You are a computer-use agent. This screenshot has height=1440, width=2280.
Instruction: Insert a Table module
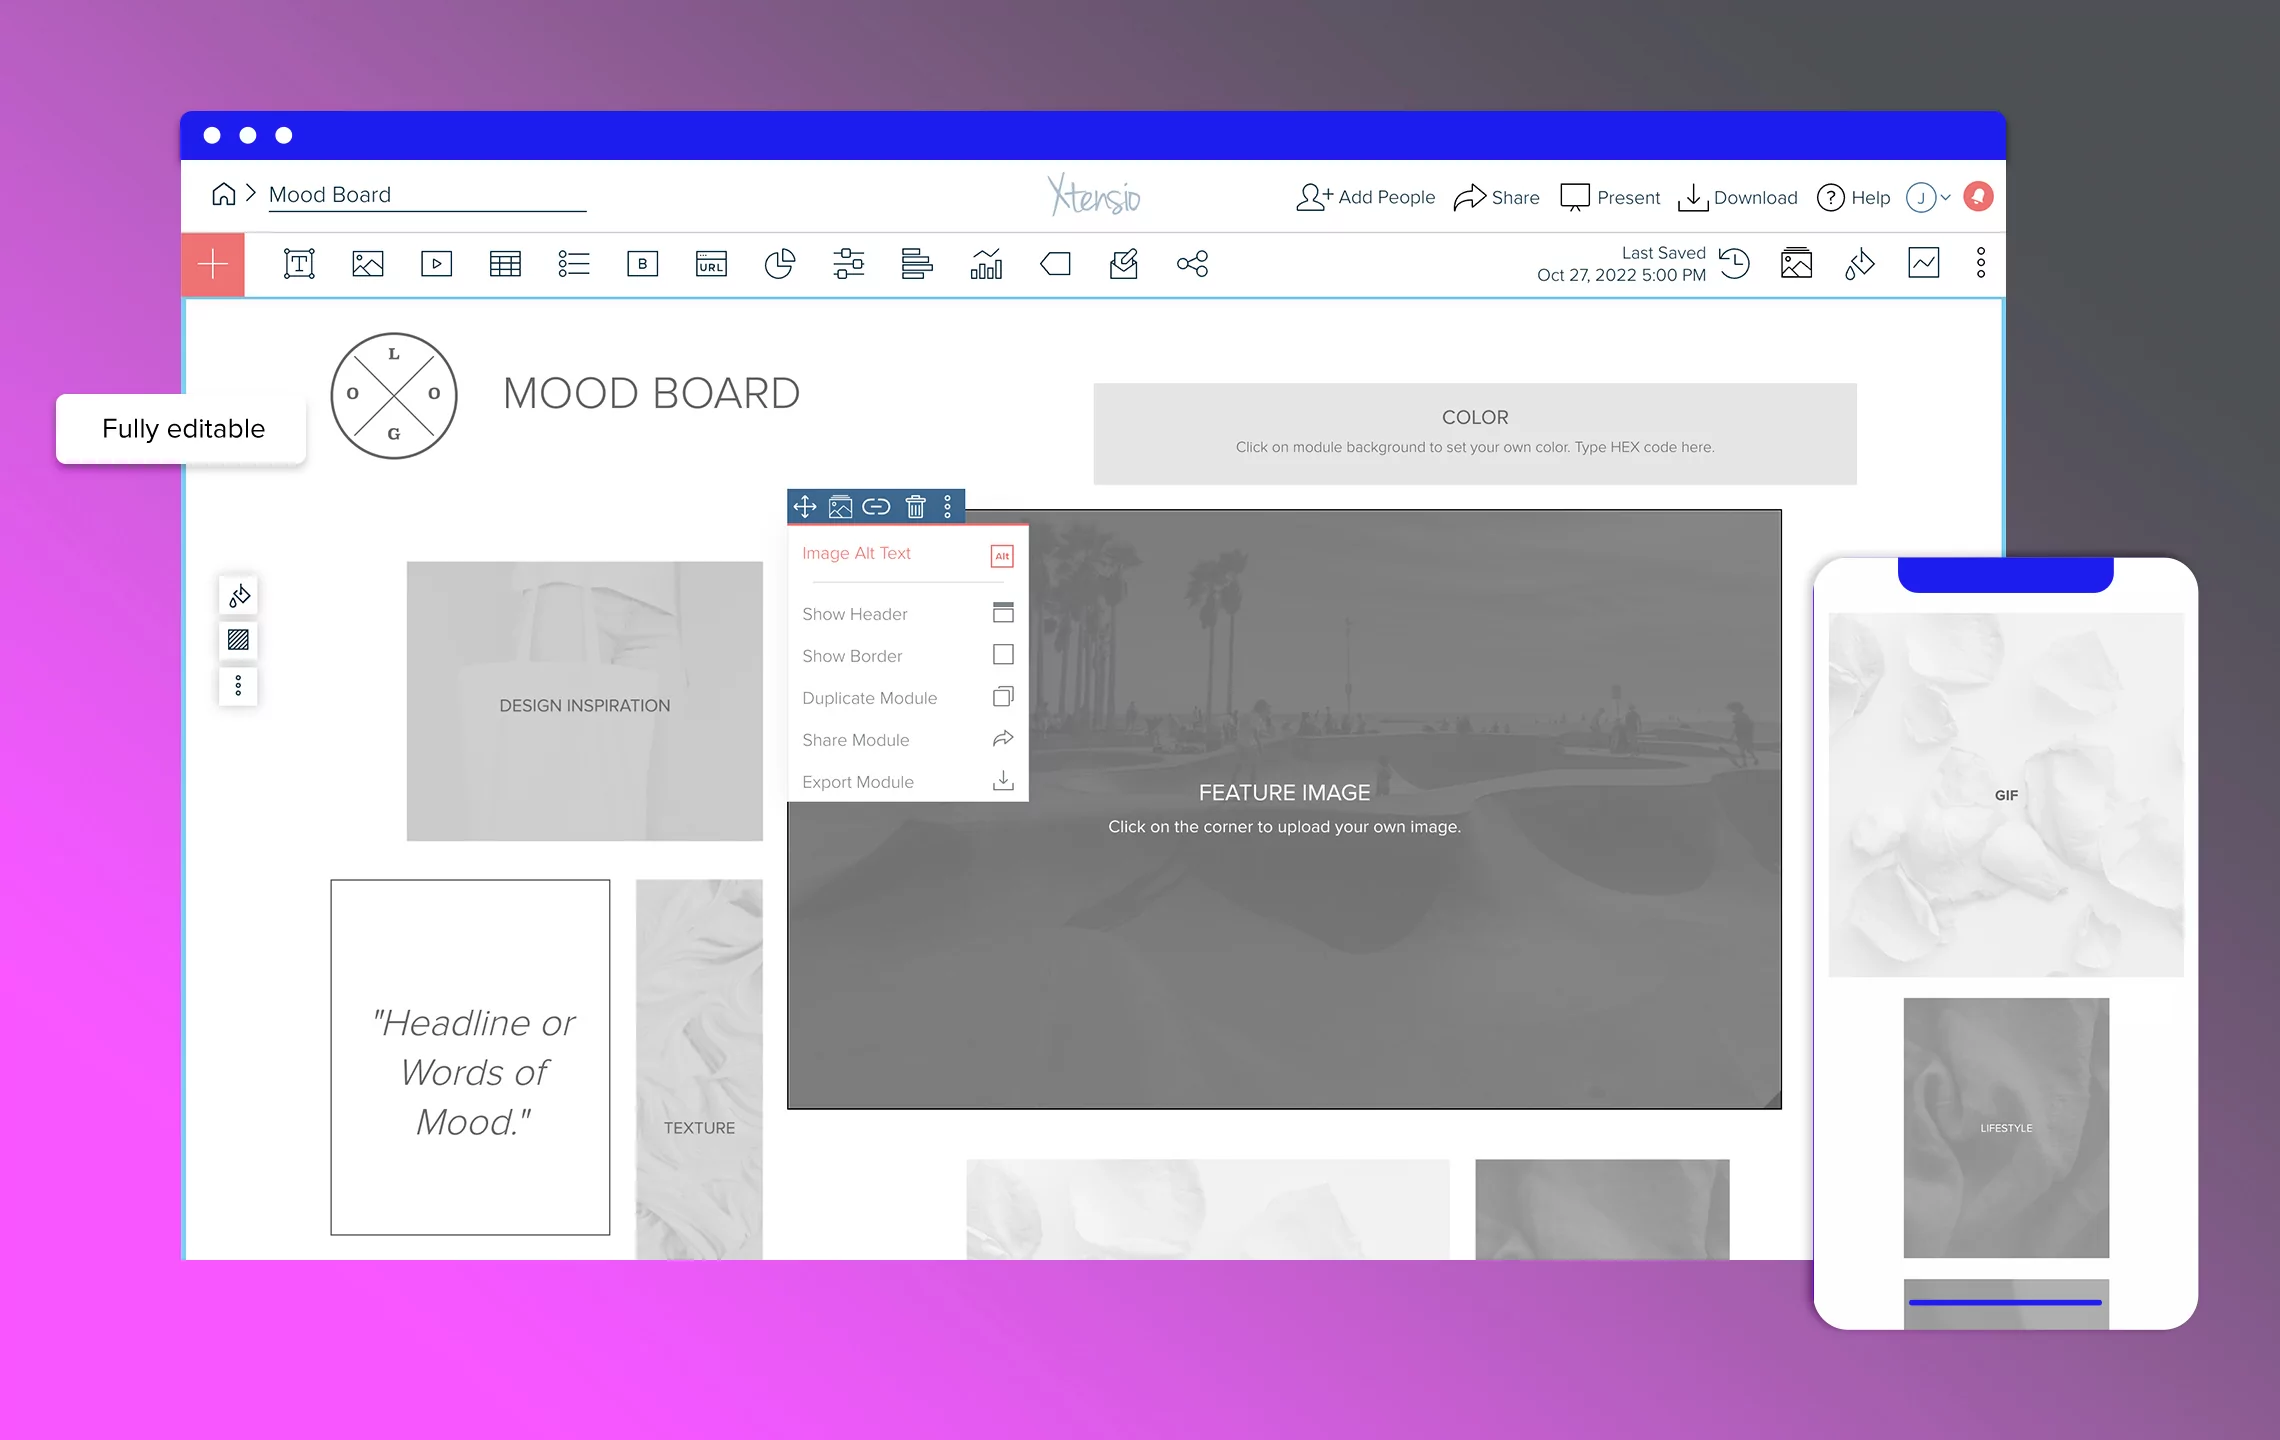505,264
